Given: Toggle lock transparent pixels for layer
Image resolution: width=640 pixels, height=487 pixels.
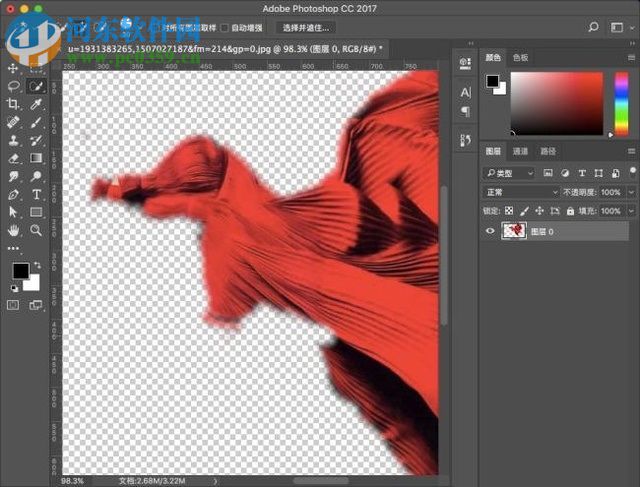Looking at the screenshot, I should 509,211.
